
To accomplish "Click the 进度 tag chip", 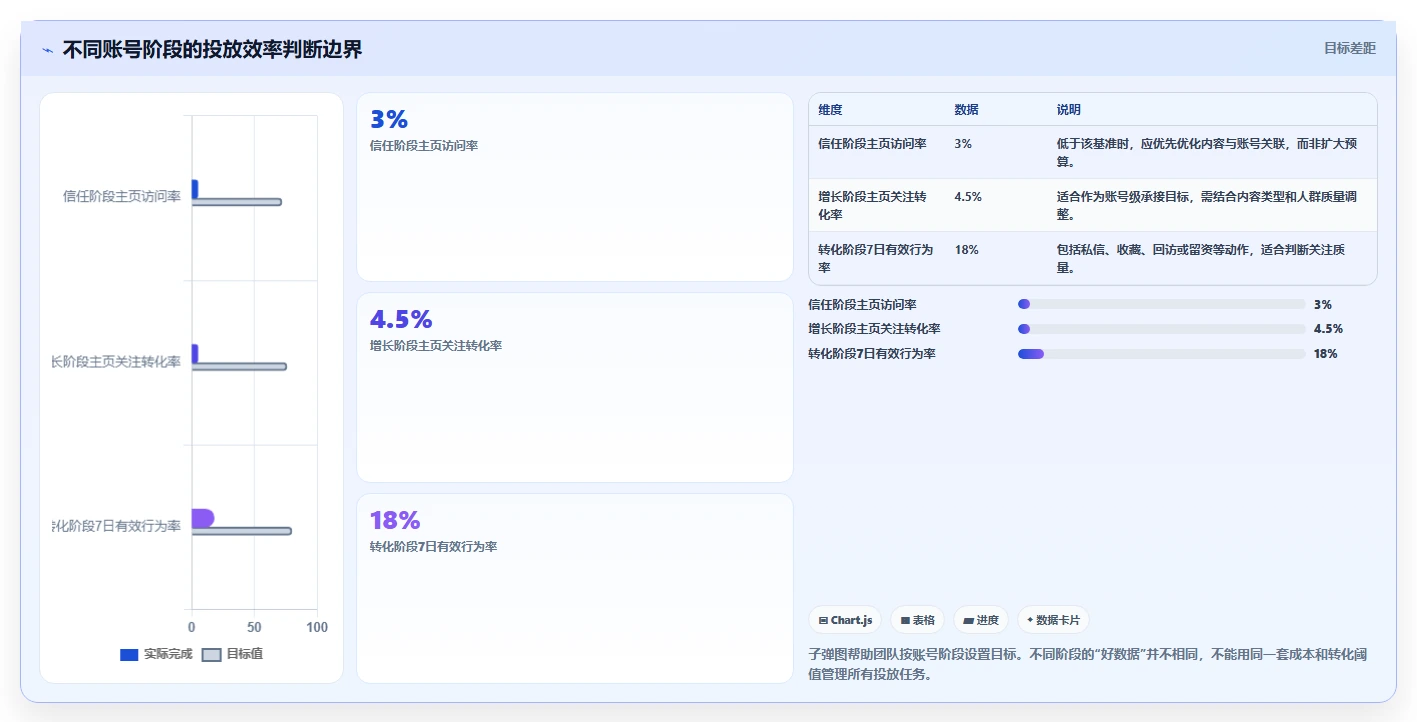I will tap(981, 620).
